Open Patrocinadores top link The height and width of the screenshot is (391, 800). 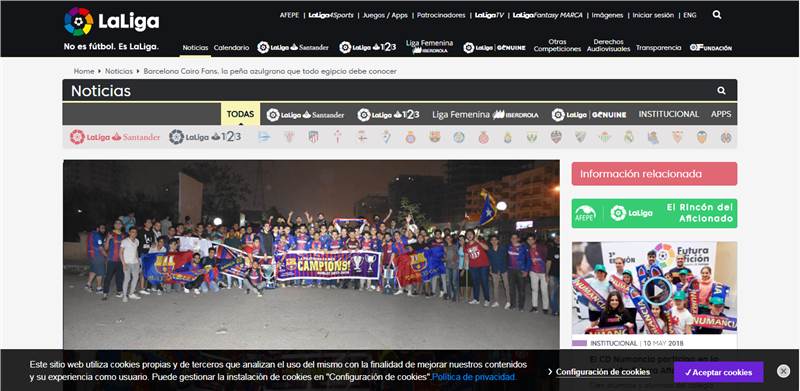tap(441, 15)
